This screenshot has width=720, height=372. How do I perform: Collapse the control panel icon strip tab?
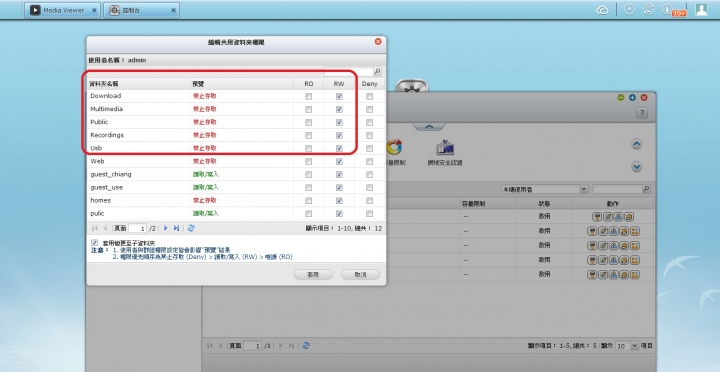tap(428, 127)
